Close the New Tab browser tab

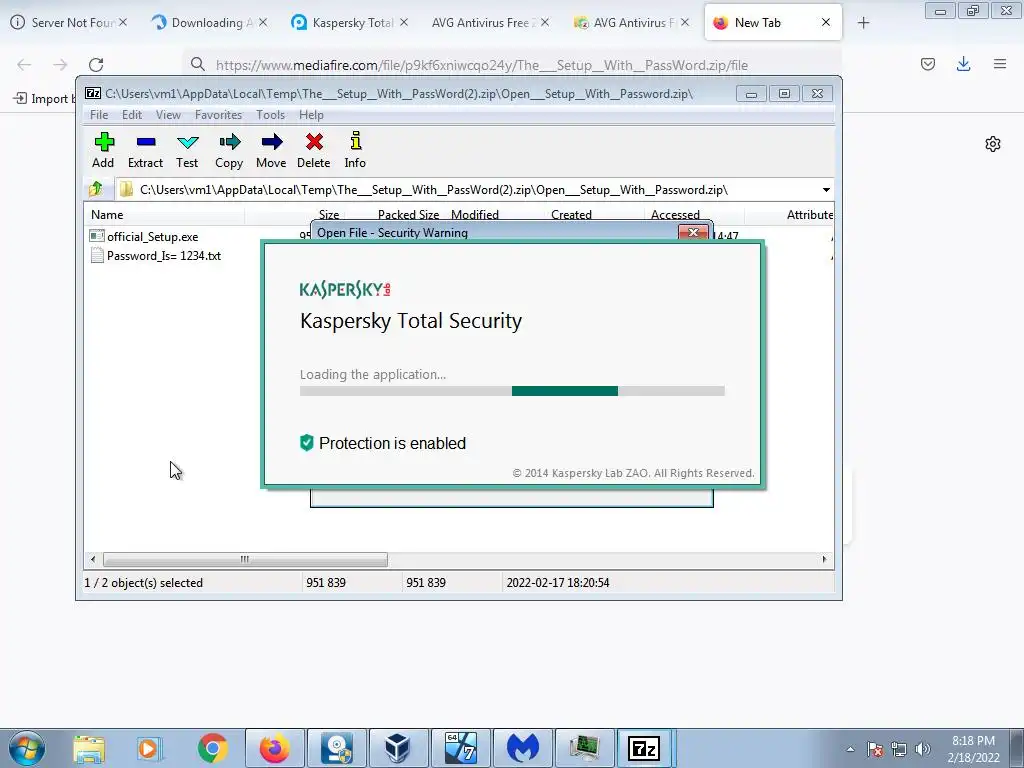point(825,23)
